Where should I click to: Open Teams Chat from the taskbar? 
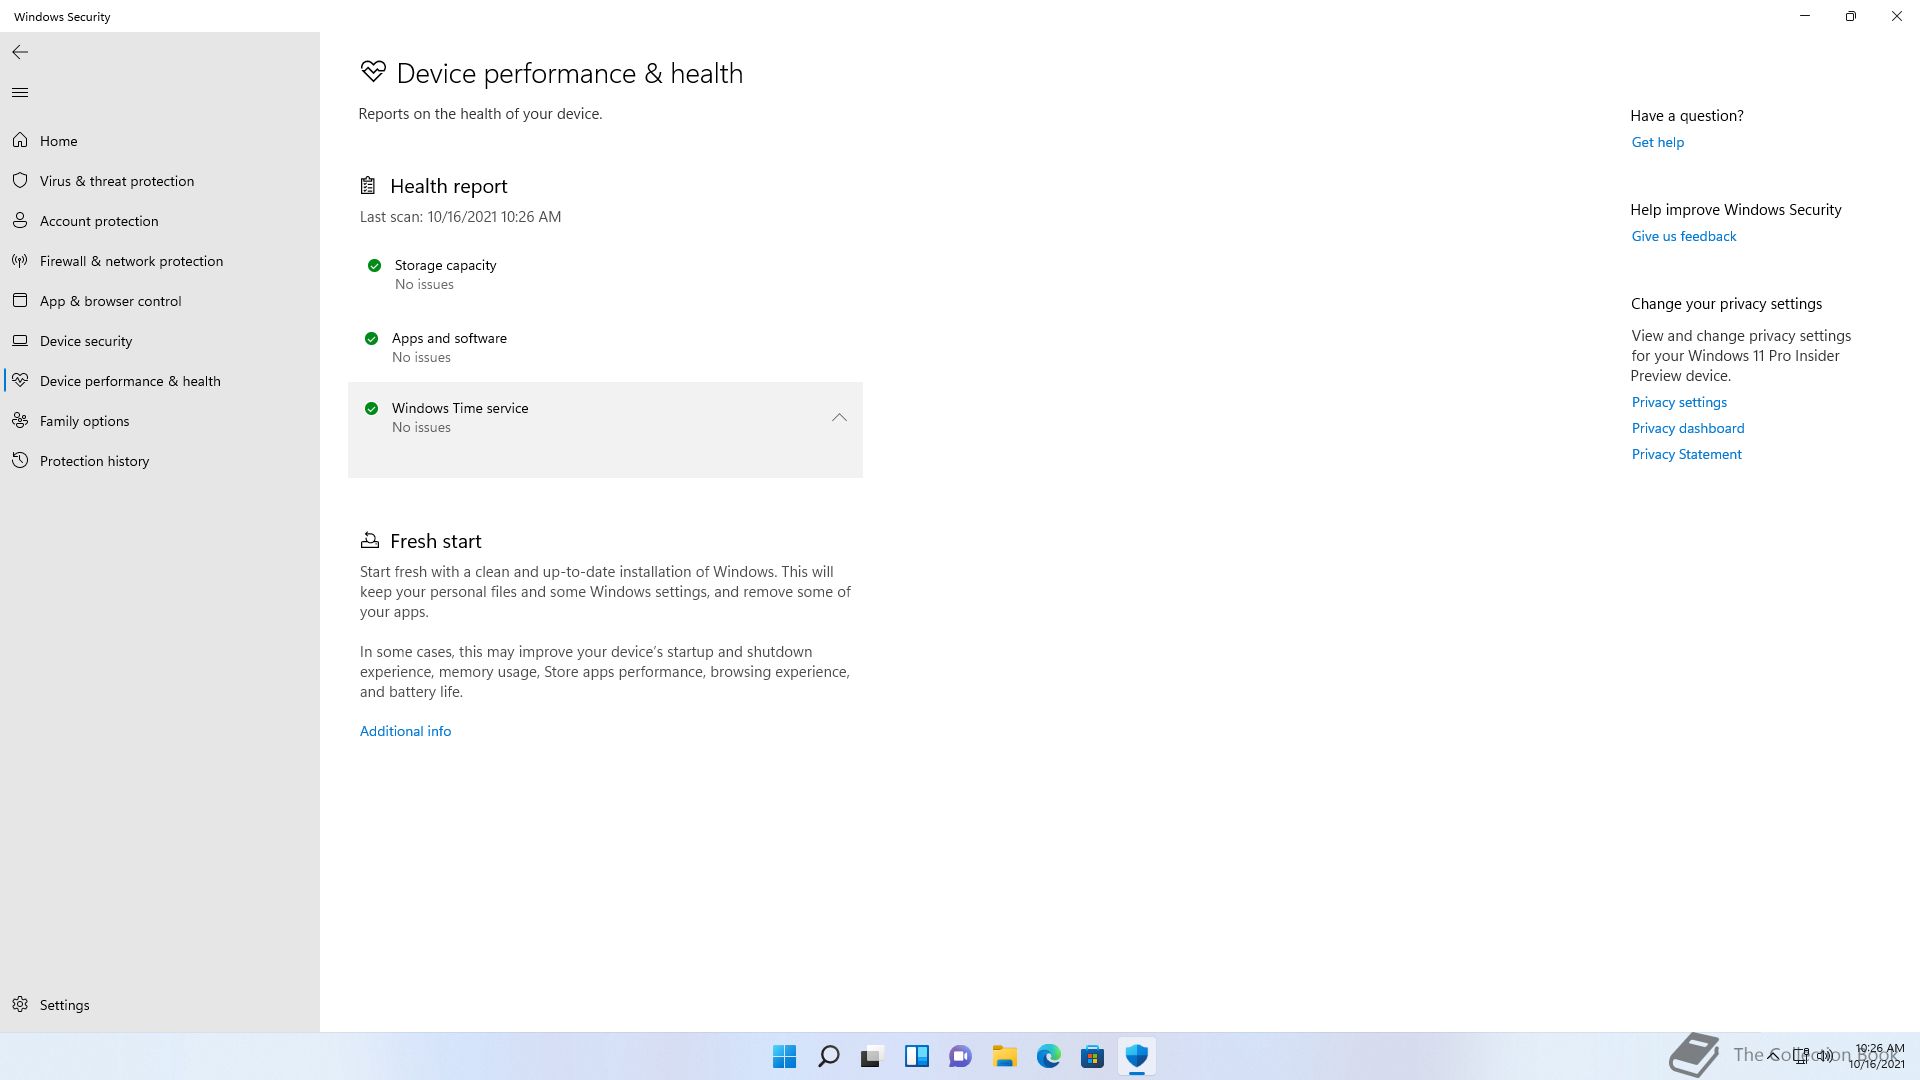[961, 1056]
